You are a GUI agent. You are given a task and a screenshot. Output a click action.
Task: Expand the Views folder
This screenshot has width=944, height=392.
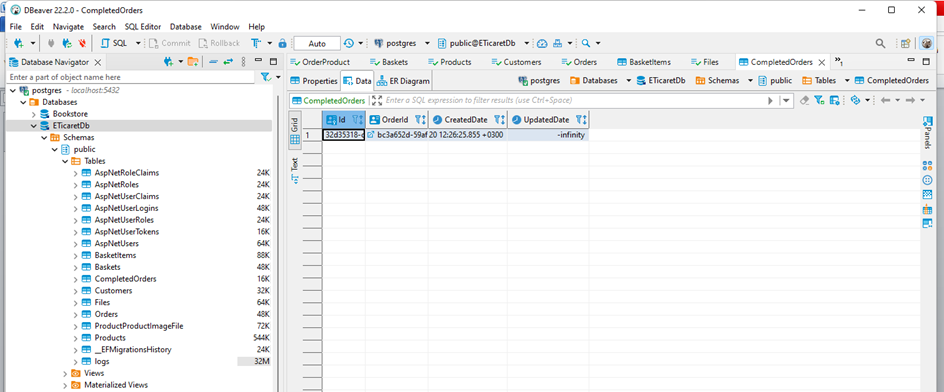(x=64, y=373)
